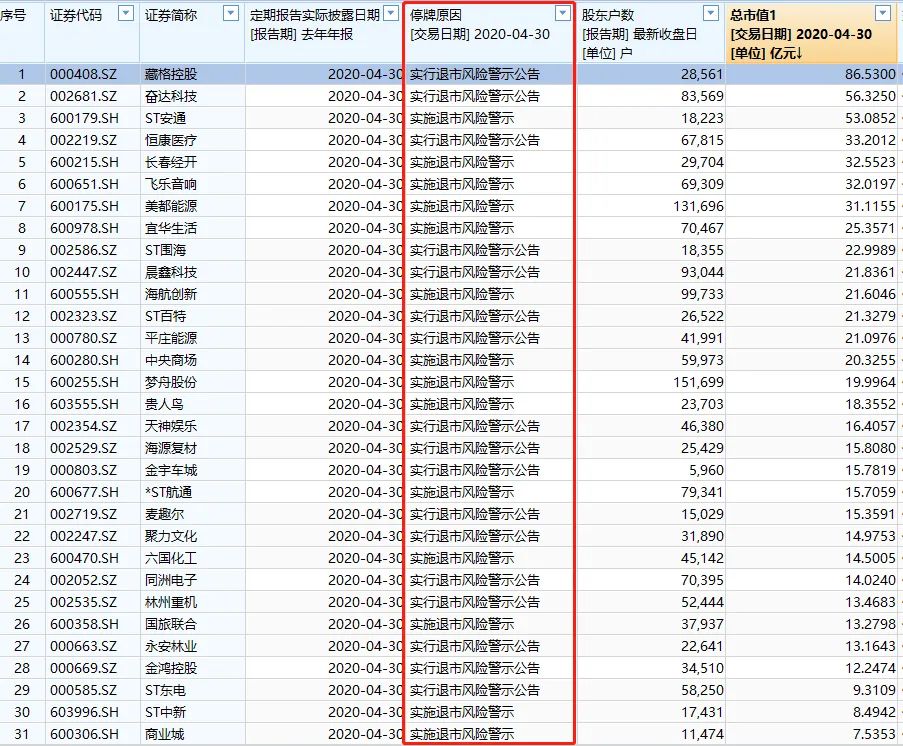Click the 股东户数 header label
903x746 pixels.
coord(608,16)
